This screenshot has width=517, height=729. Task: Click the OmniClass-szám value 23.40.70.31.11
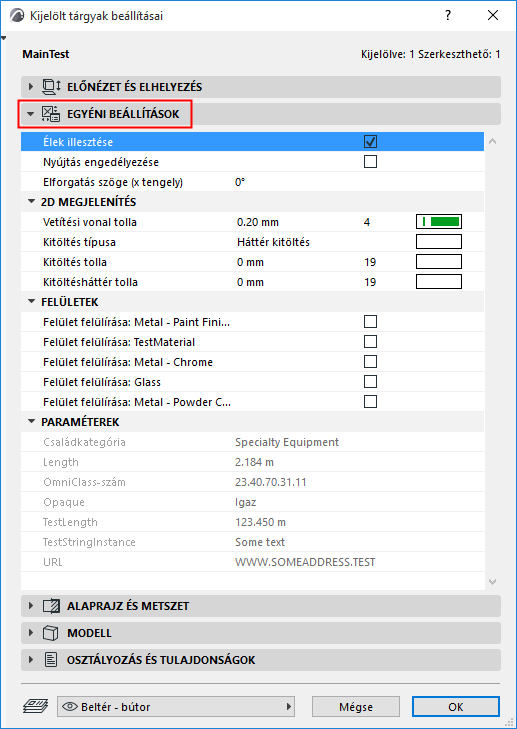pos(271,482)
